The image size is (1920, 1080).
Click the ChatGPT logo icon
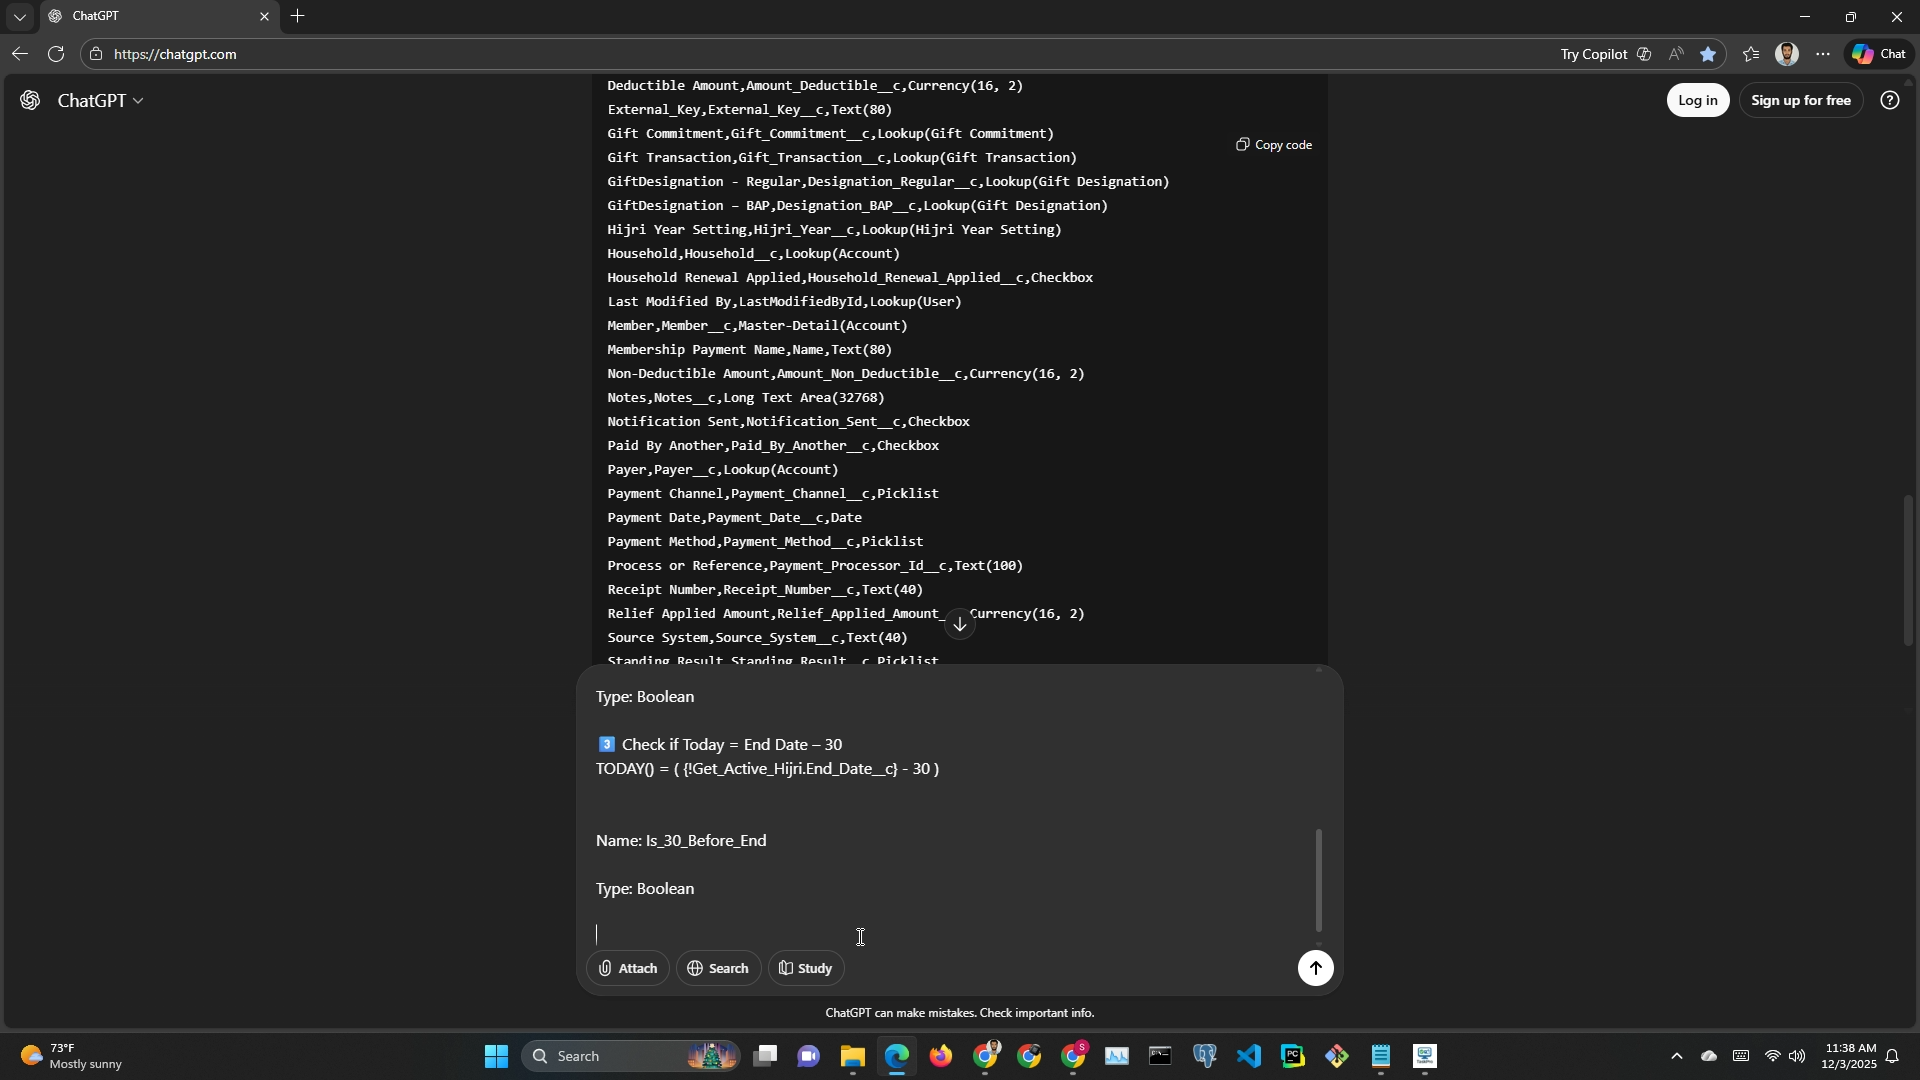[30, 100]
